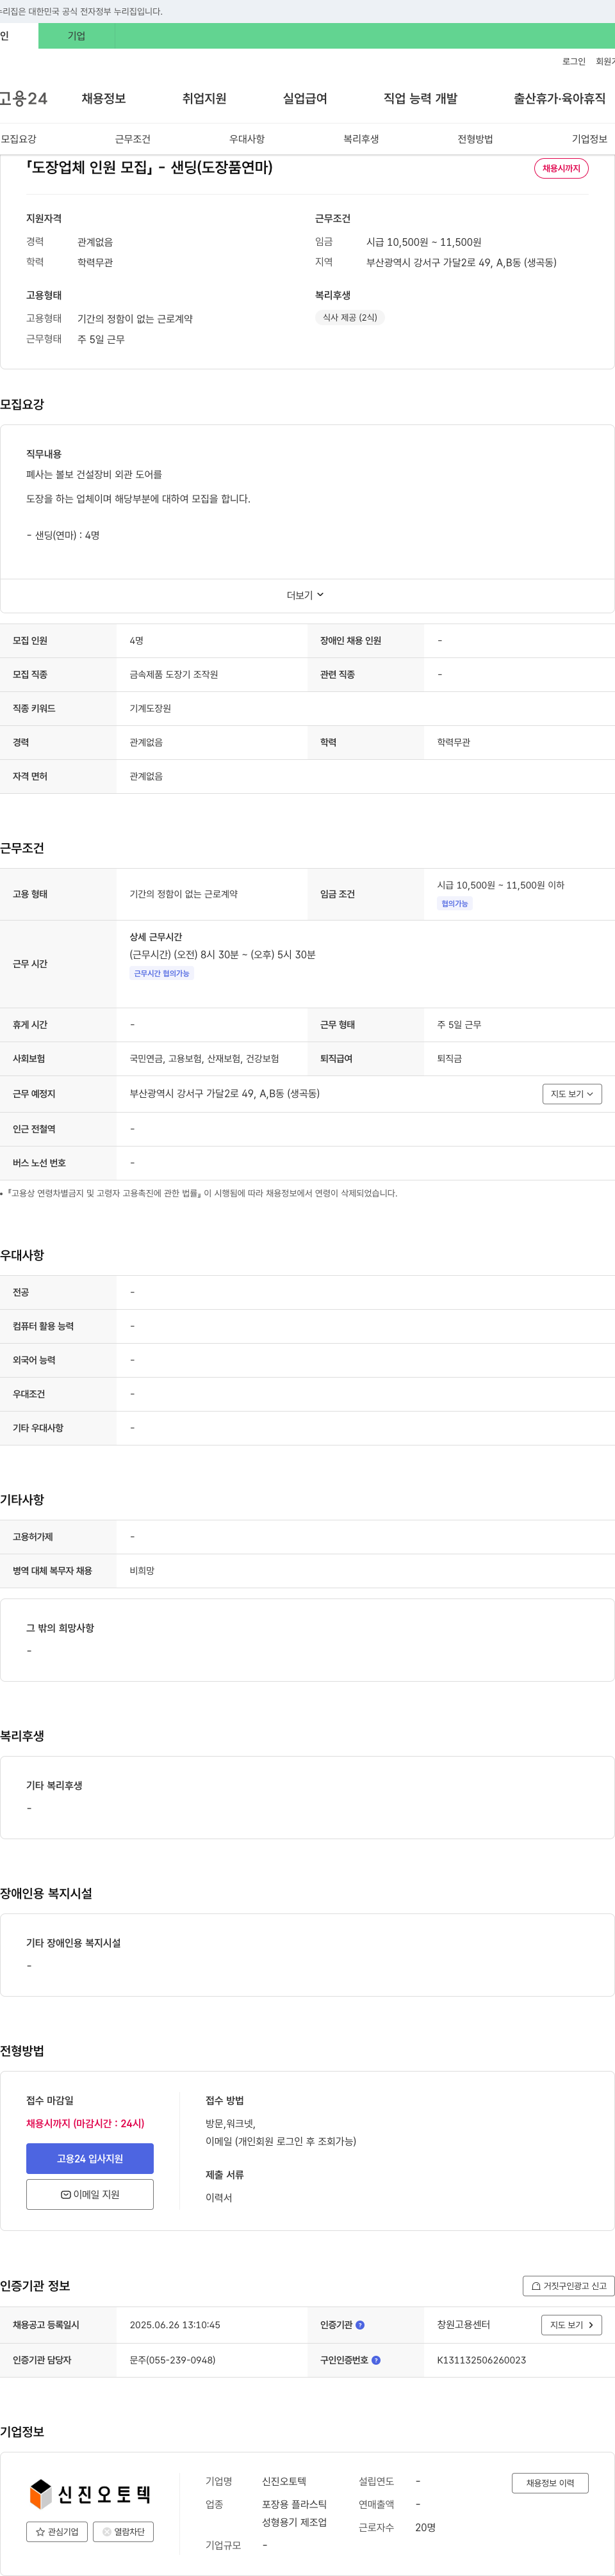Click the 금속제품 도장기 조작원 cell
This screenshot has height=2576, width=615.
tap(174, 675)
